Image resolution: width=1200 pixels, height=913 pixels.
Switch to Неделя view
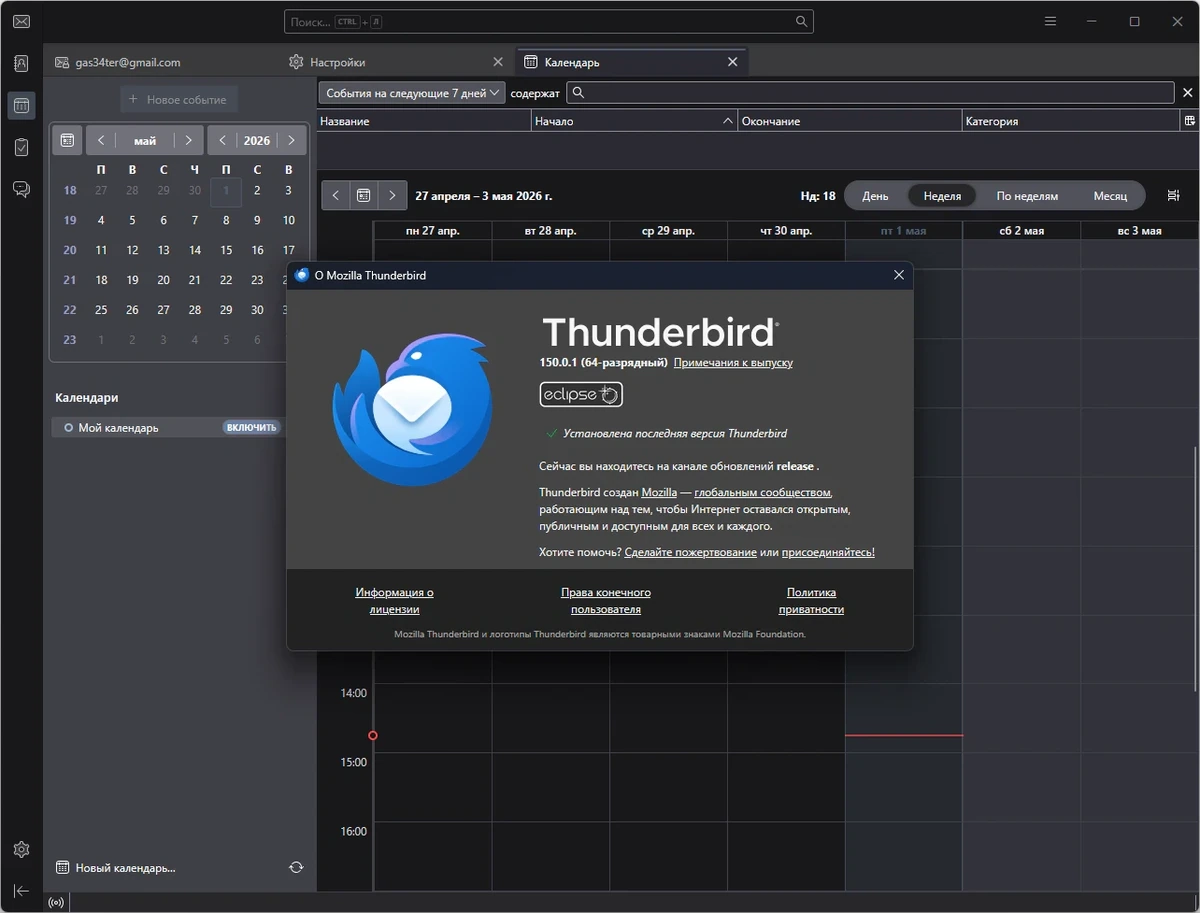point(942,196)
